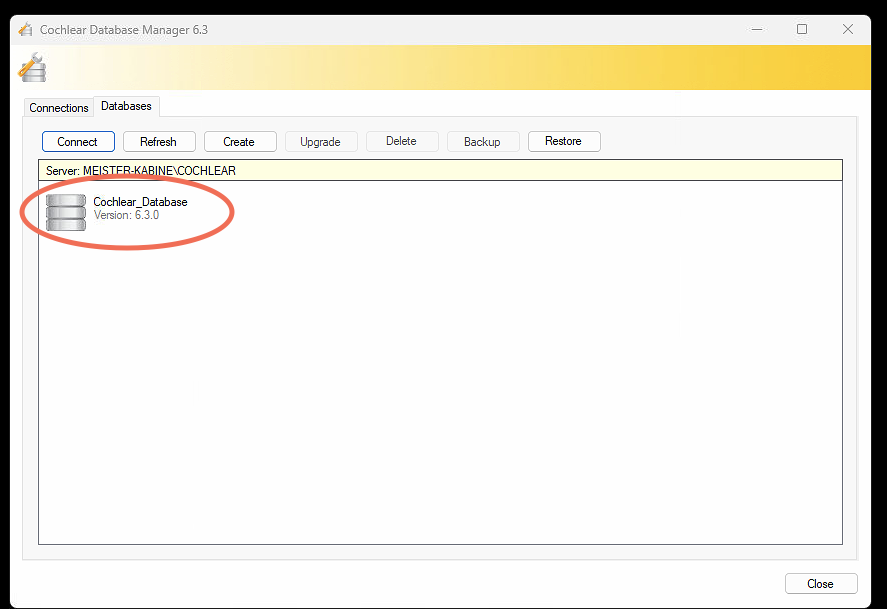Click the Cochlear app icon in title bar

(x=25, y=30)
